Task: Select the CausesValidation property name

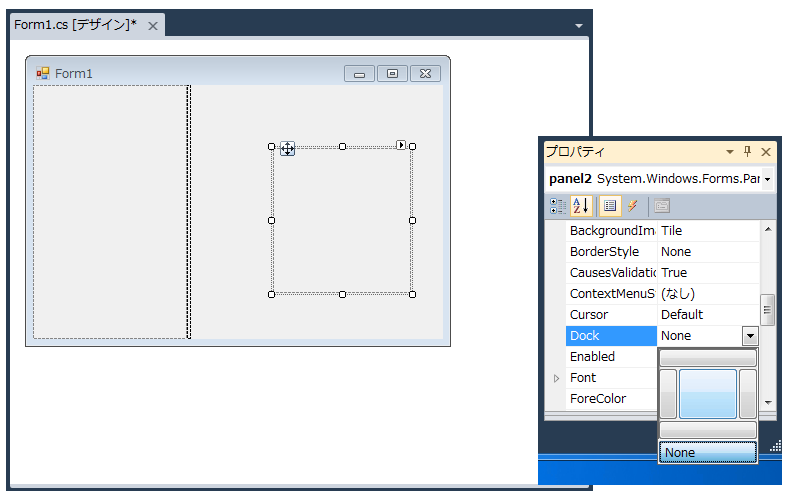Action: pyautogui.click(x=612, y=272)
